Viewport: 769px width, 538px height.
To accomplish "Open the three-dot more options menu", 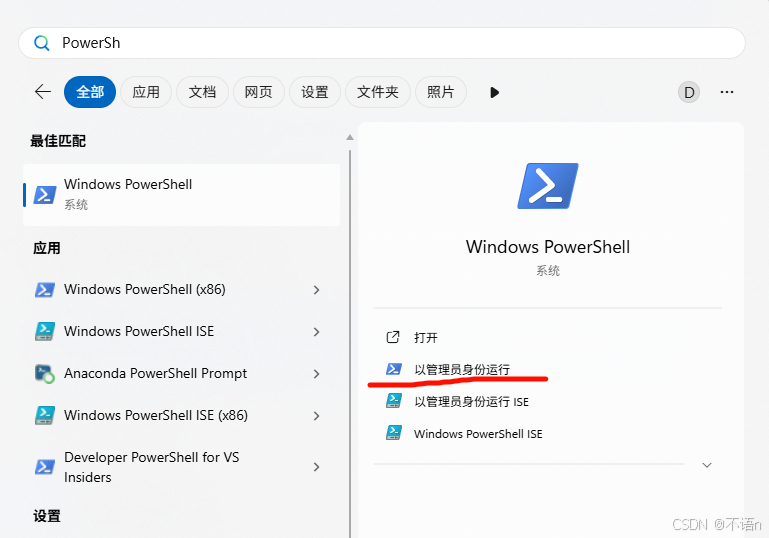I will [727, 92].
